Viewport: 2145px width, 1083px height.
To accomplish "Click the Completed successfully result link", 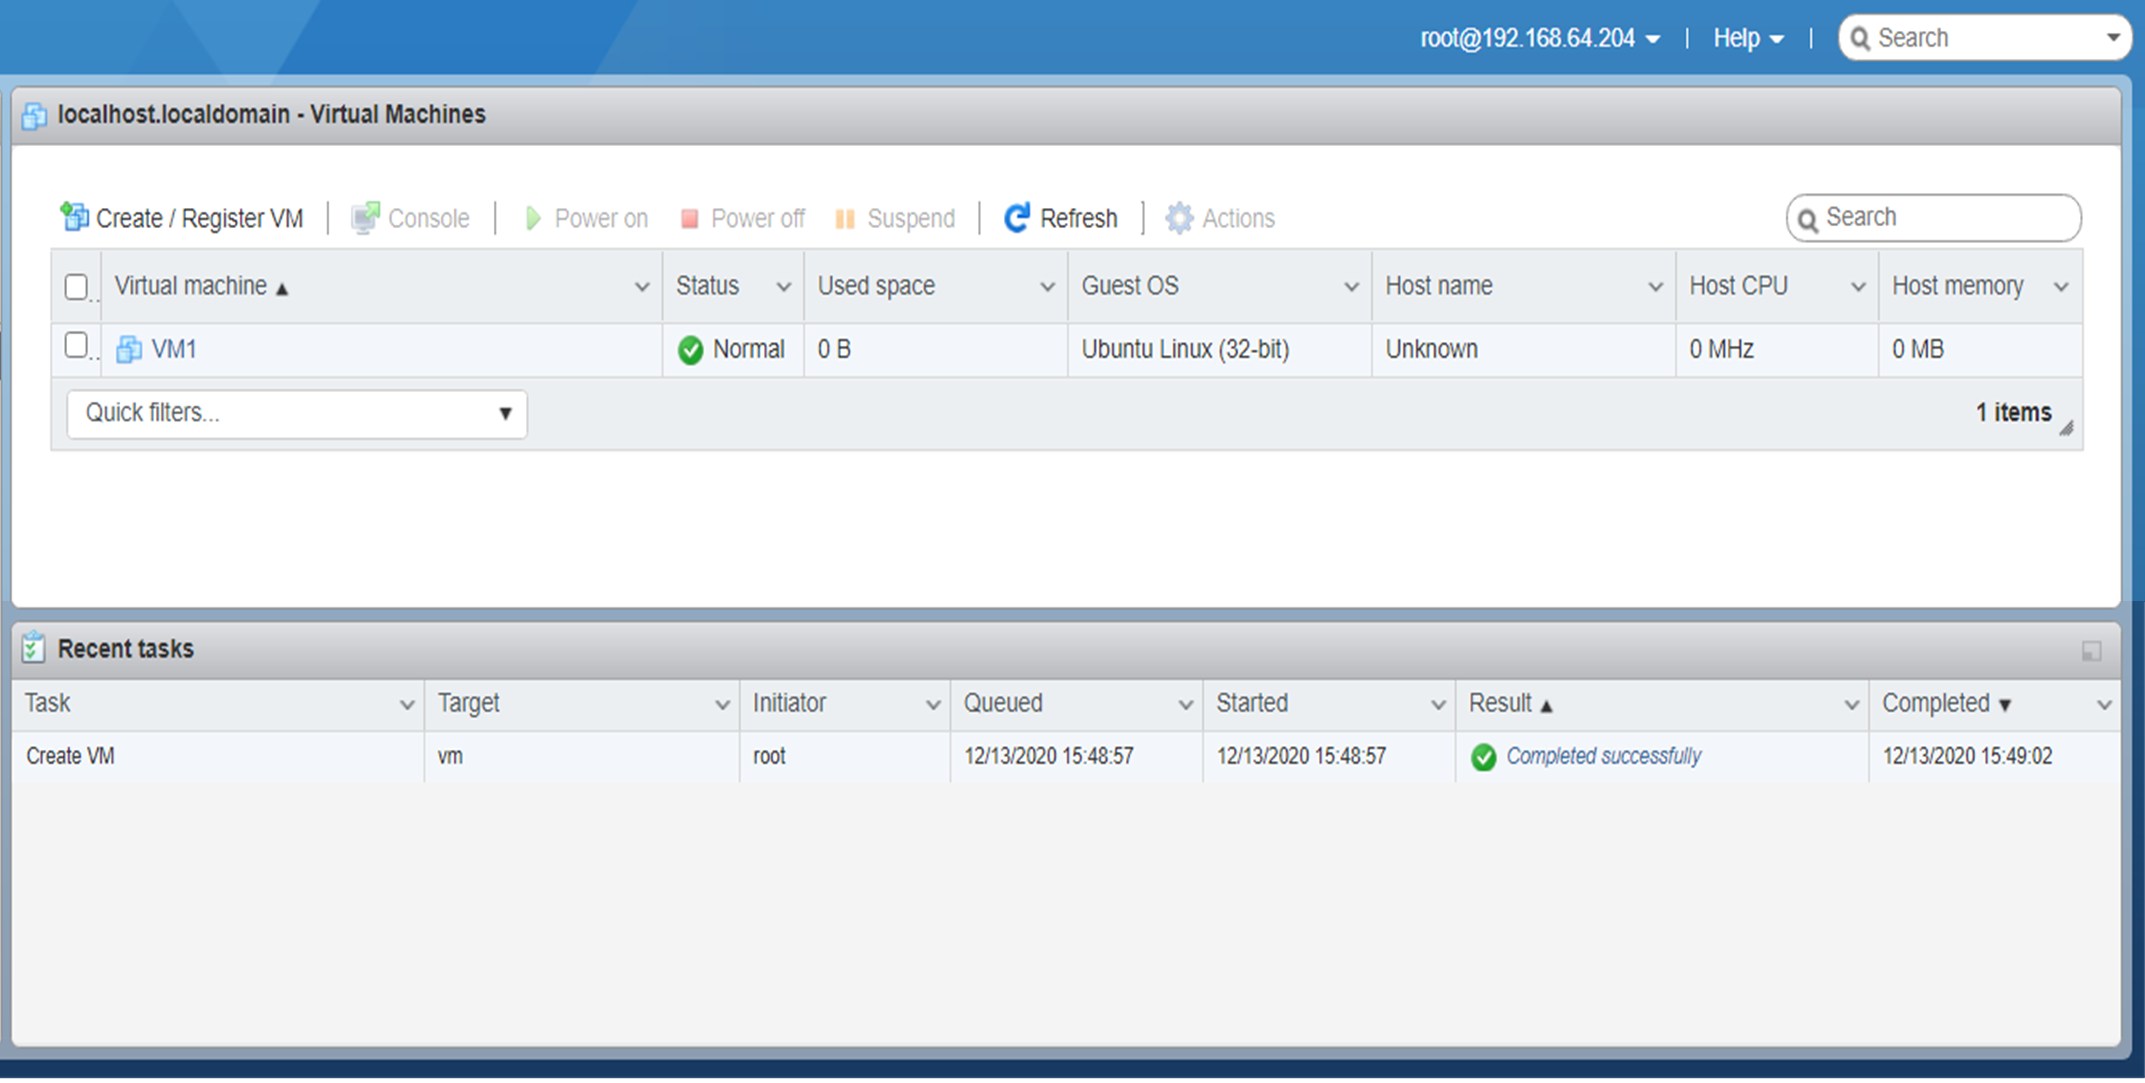I will 1603,757.
